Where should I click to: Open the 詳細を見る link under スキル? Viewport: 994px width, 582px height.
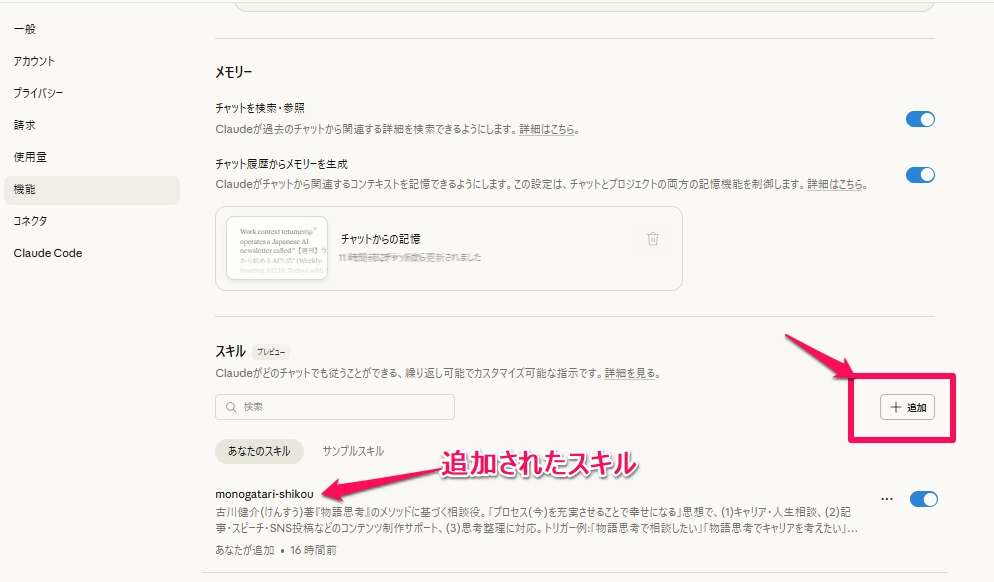tap(629, 373)
